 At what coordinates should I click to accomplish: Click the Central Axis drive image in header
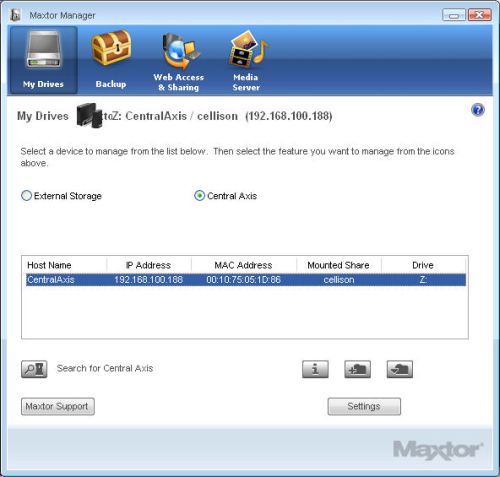89,115
